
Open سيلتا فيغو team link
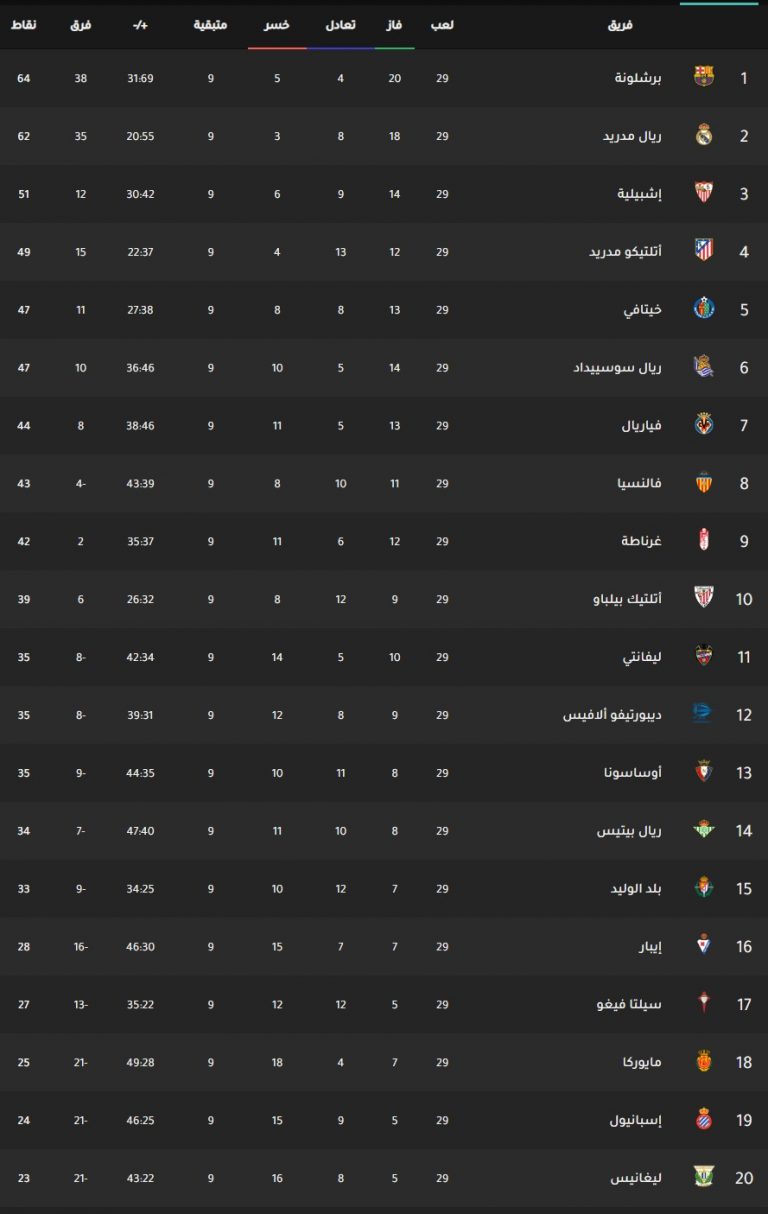[x=631, y=1004]
